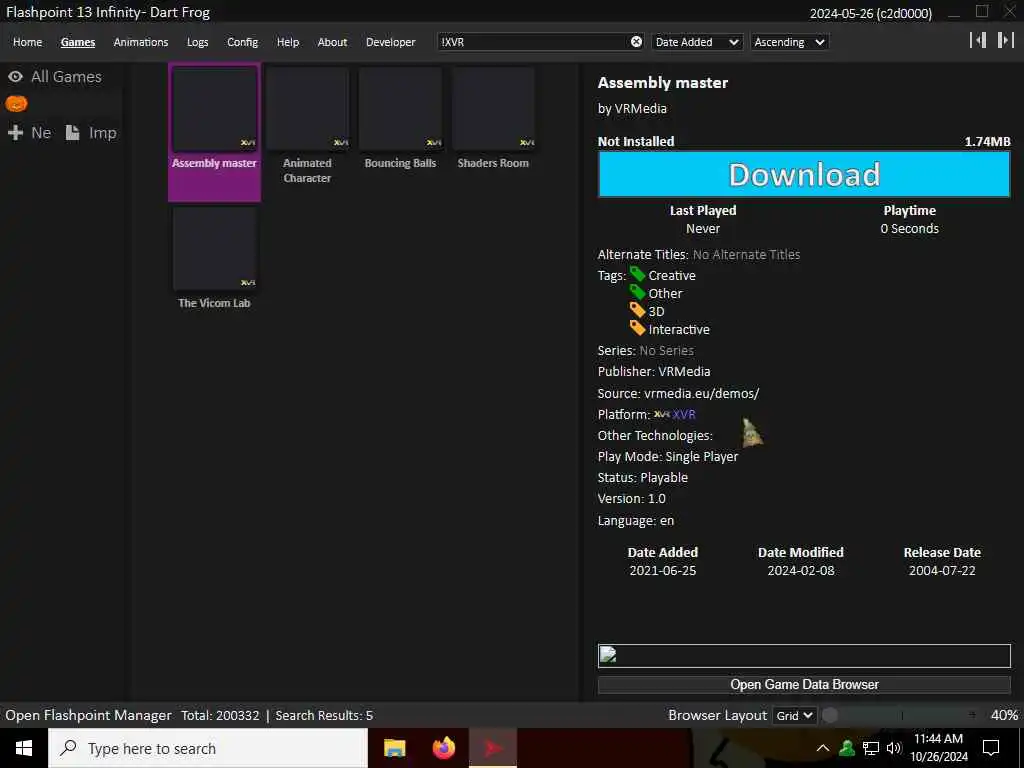Click the by VRMedia developer text
Image resolution: width=1024 pixels, height=768 pixels.
(x=632, y=108)
